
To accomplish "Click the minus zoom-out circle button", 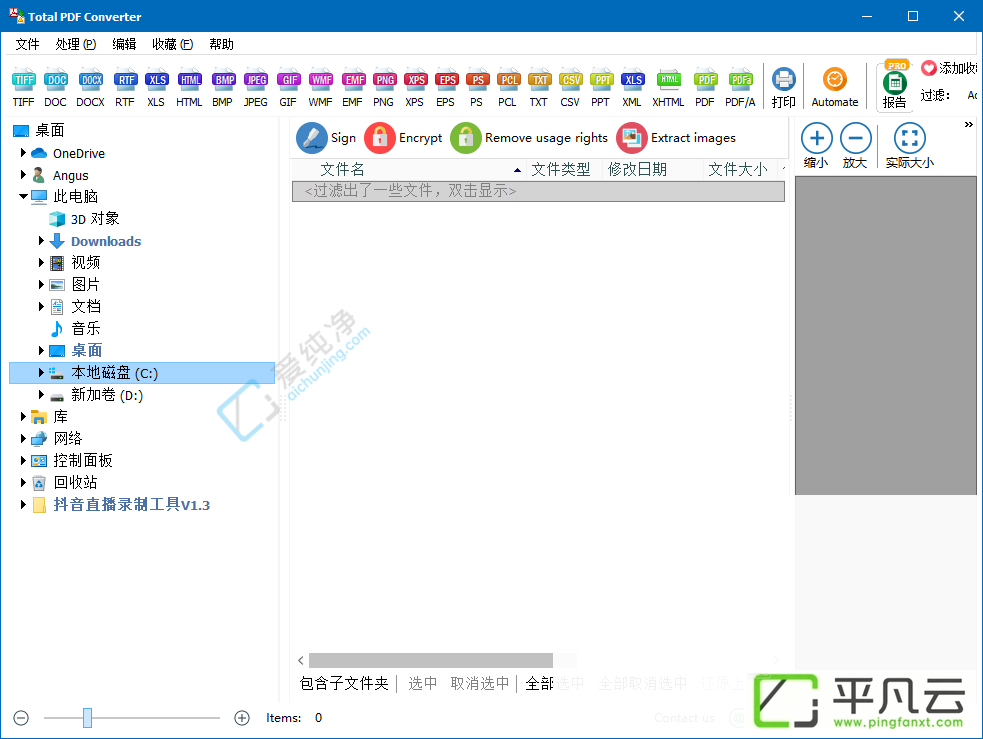I will [x=21, y=718].
